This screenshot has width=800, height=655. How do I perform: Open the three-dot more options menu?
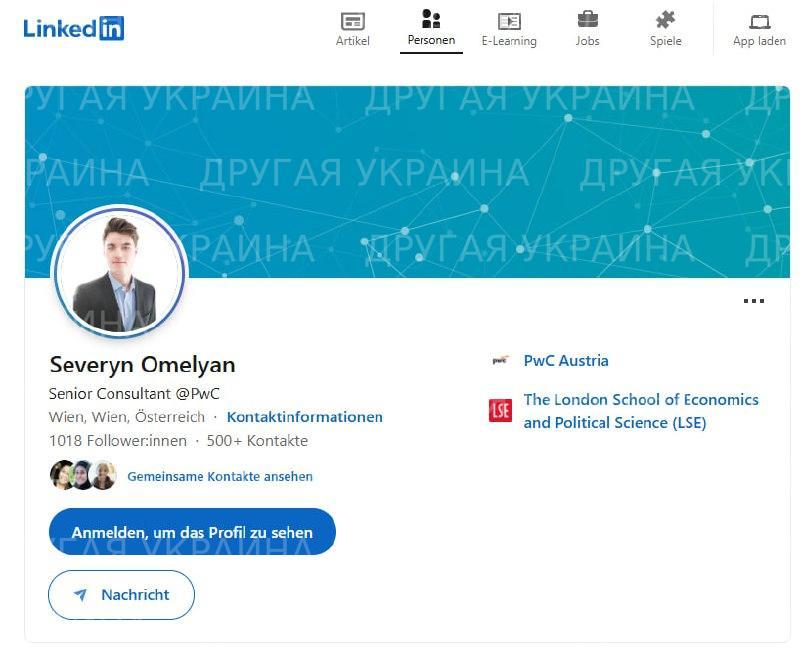click(x=754, y=301)
